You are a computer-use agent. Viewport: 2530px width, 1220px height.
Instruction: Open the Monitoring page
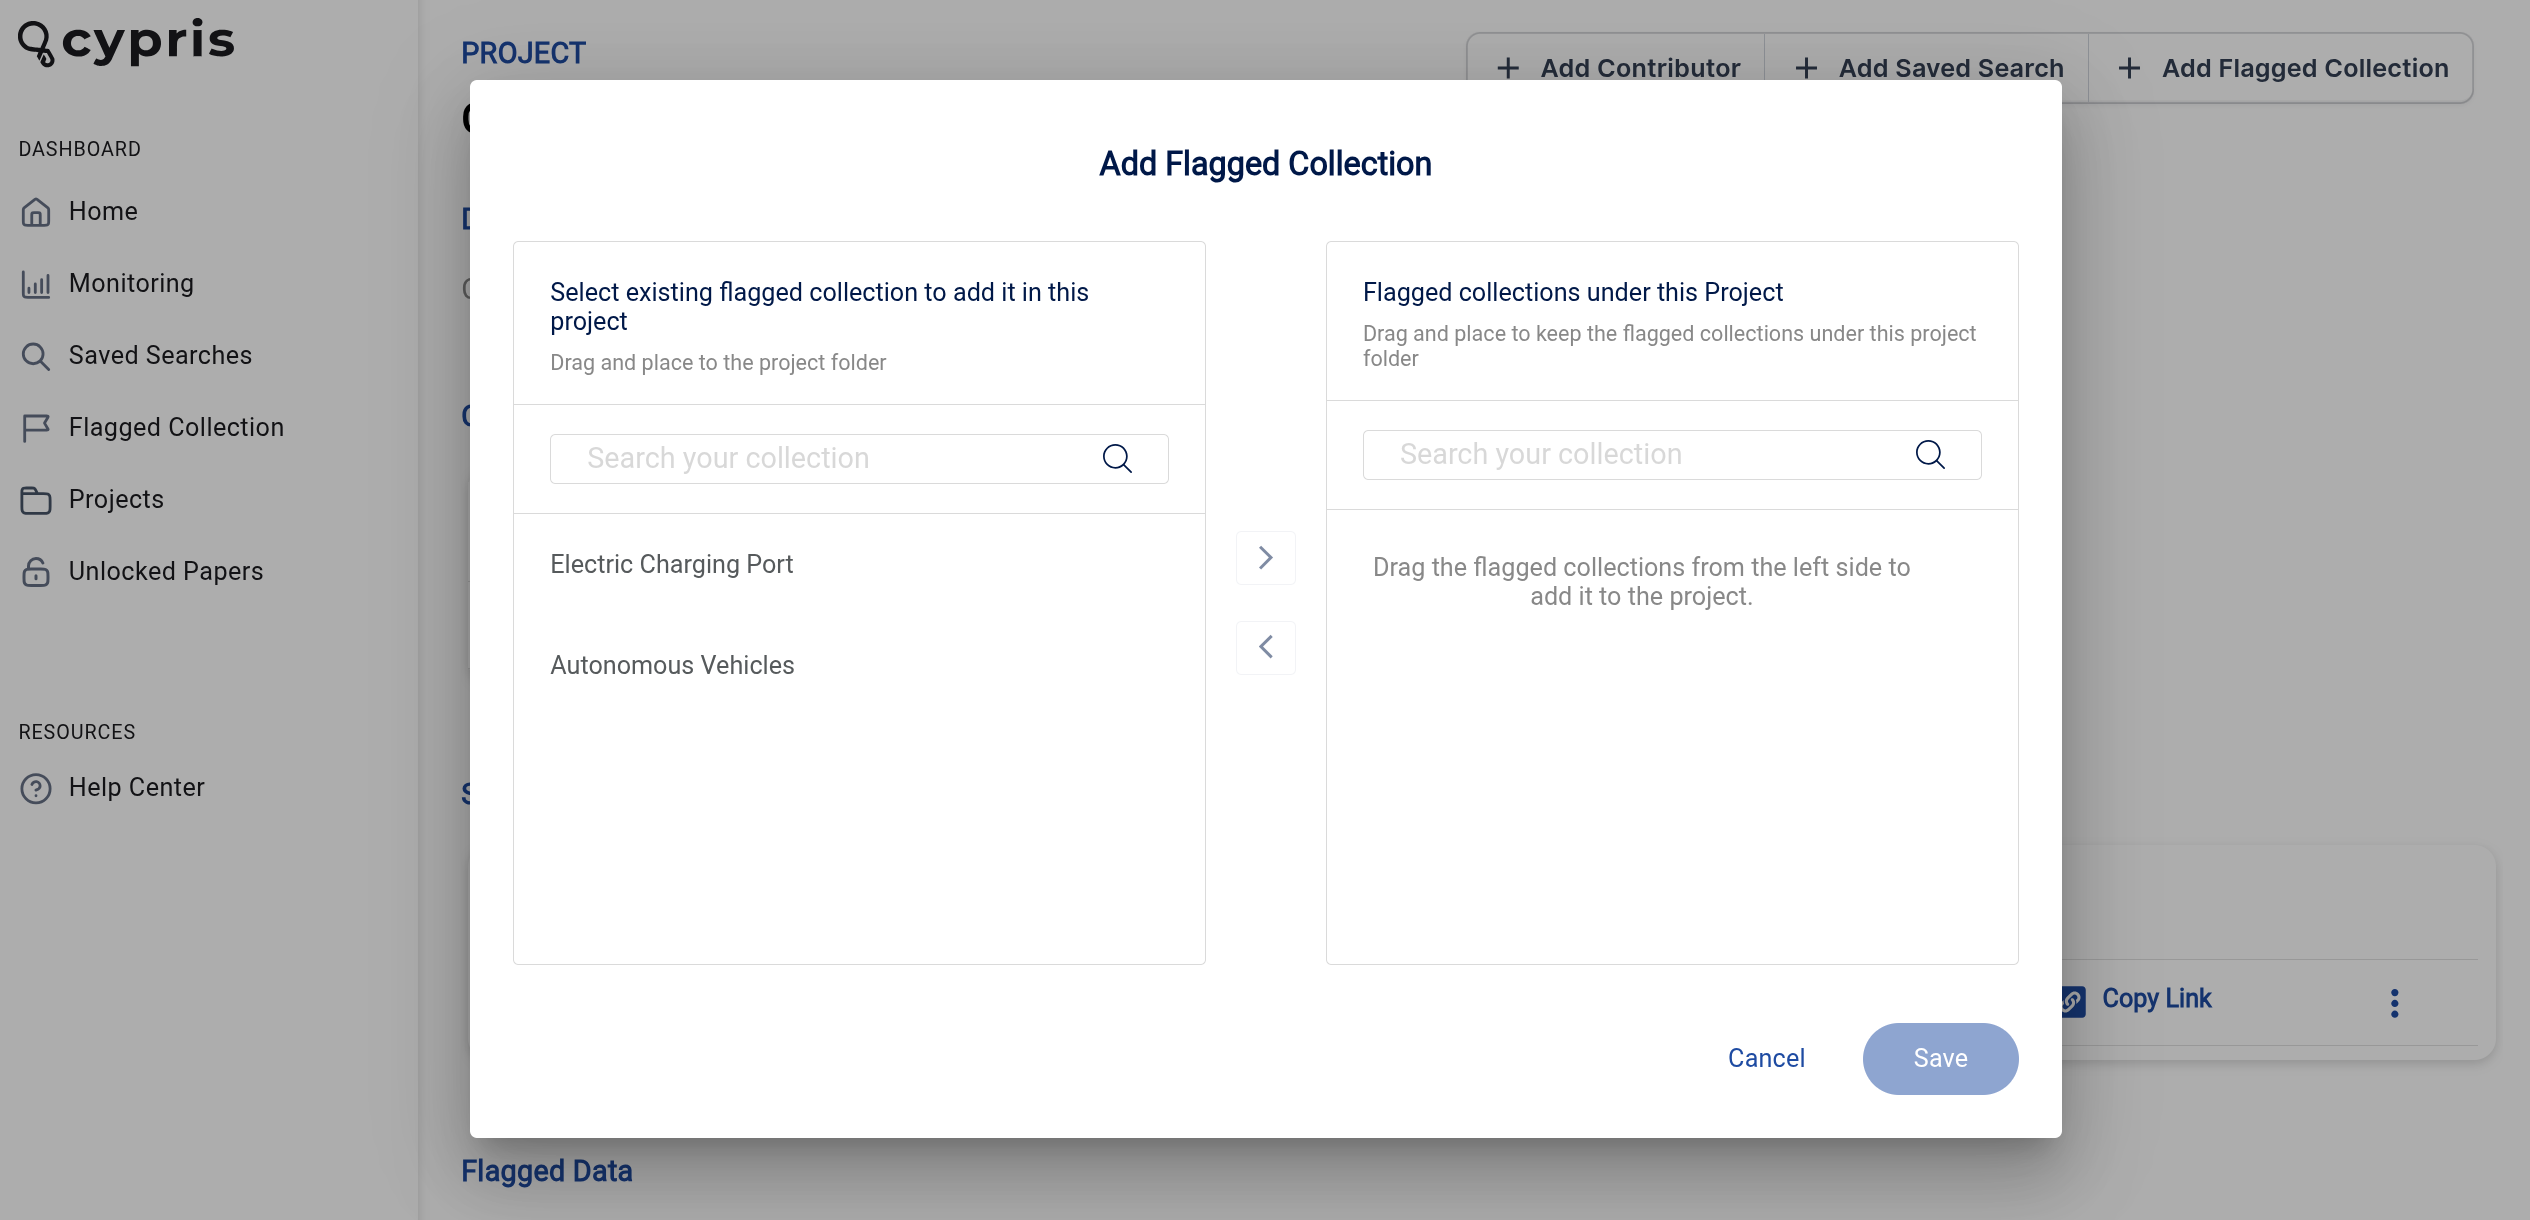(x=131, y=283)
